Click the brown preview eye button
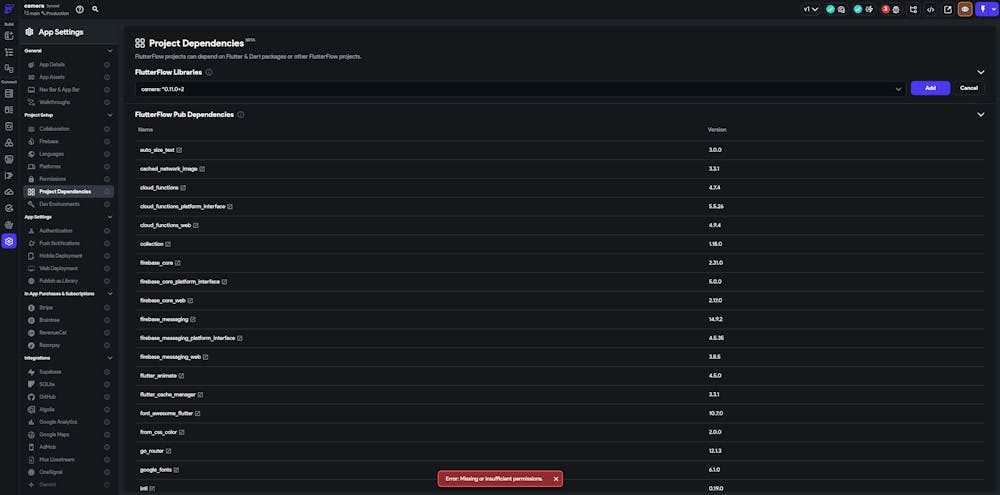1000x495 pixels. point(965,10)
